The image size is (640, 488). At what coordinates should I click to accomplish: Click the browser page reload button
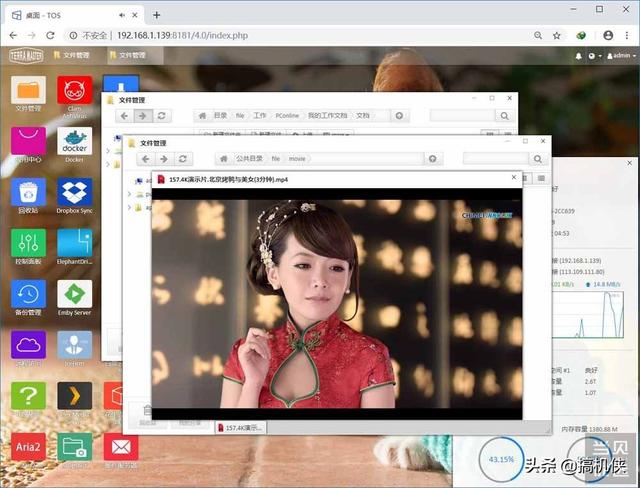50,35
